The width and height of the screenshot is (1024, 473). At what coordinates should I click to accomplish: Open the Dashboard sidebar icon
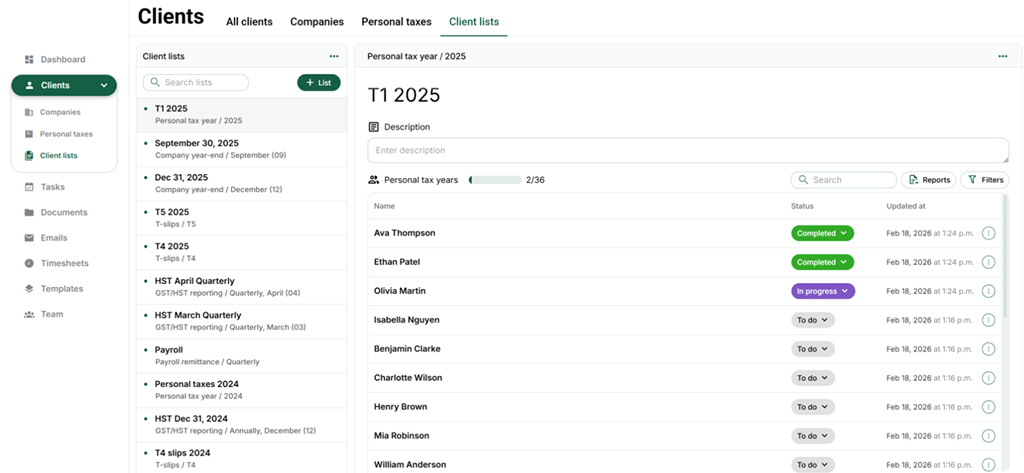(x=29, y=60)
